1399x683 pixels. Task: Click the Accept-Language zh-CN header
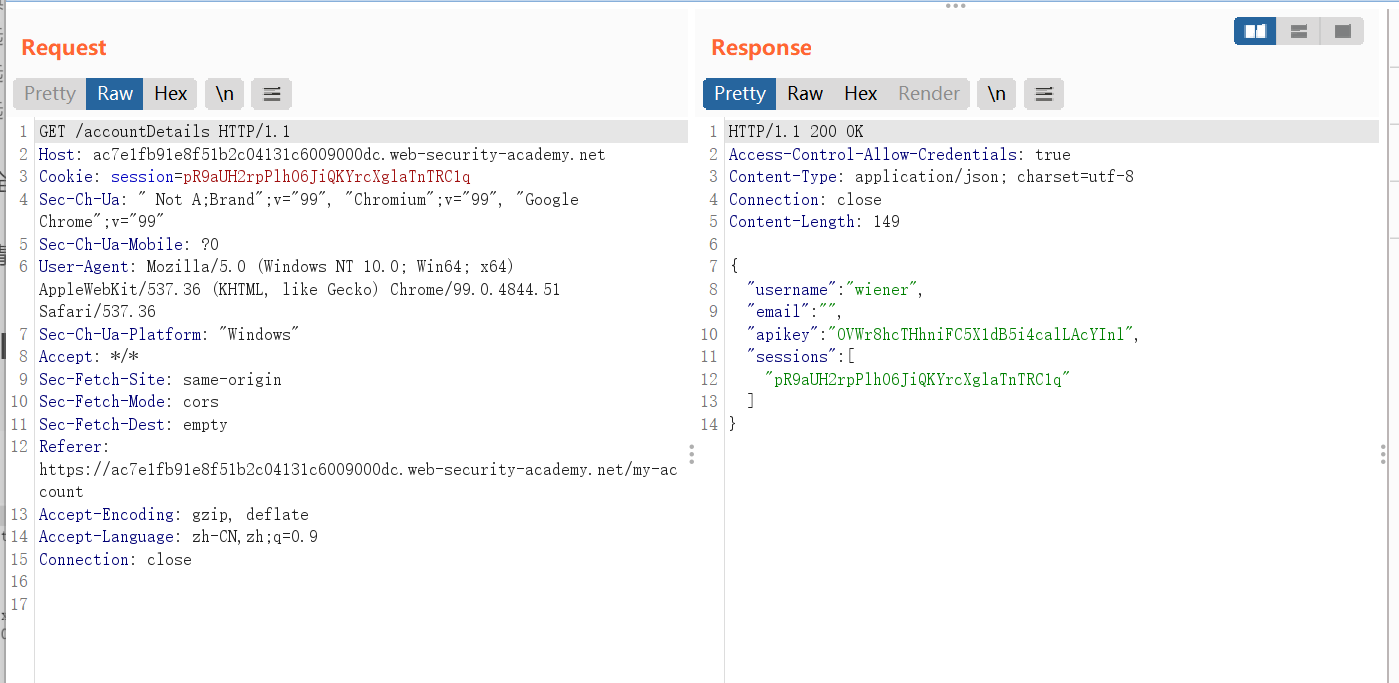click(x=178, y=537)
